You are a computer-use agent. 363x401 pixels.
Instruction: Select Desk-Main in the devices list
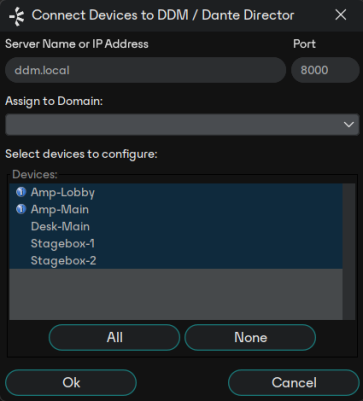click(176, 226)
